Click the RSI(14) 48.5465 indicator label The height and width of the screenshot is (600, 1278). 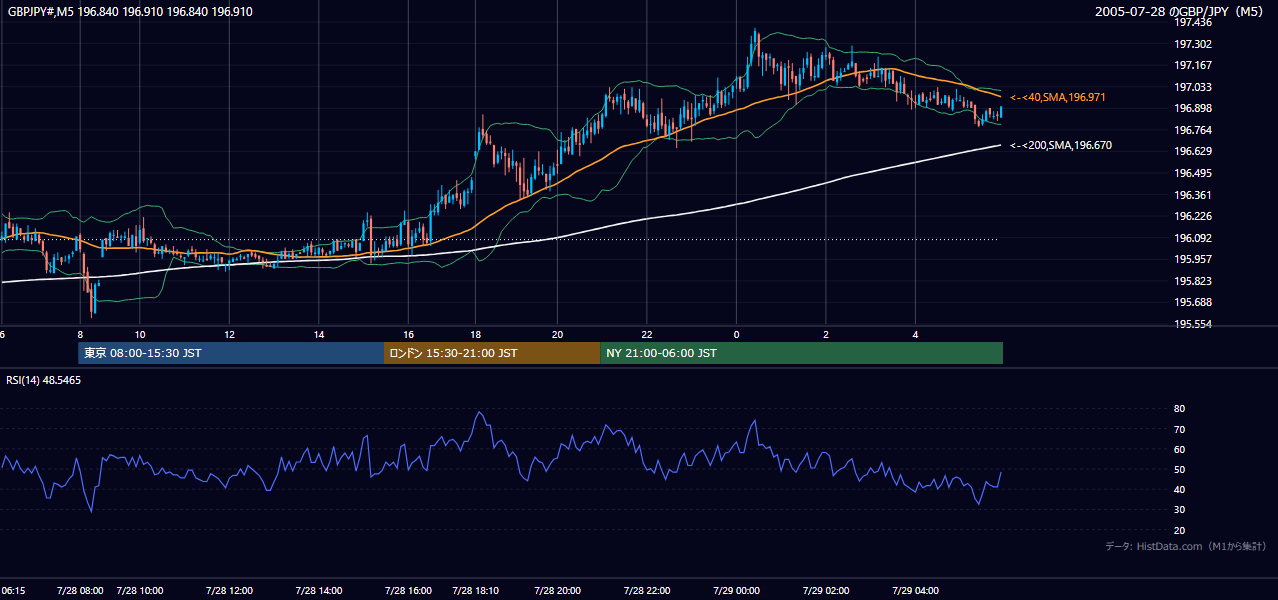tap(44, 380)
